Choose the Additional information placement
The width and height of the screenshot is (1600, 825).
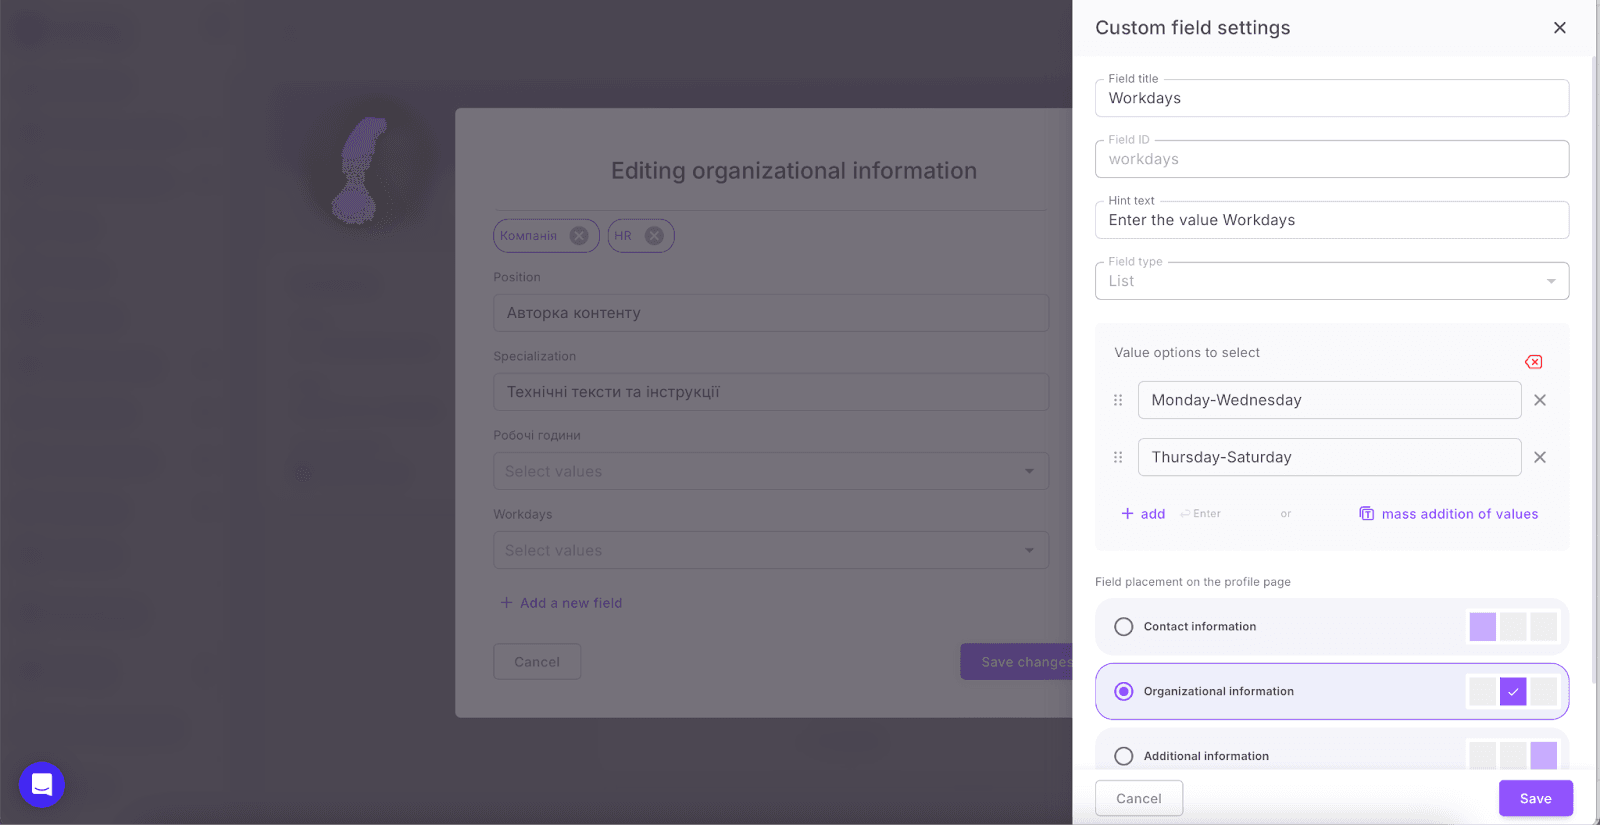[1124, 756]
